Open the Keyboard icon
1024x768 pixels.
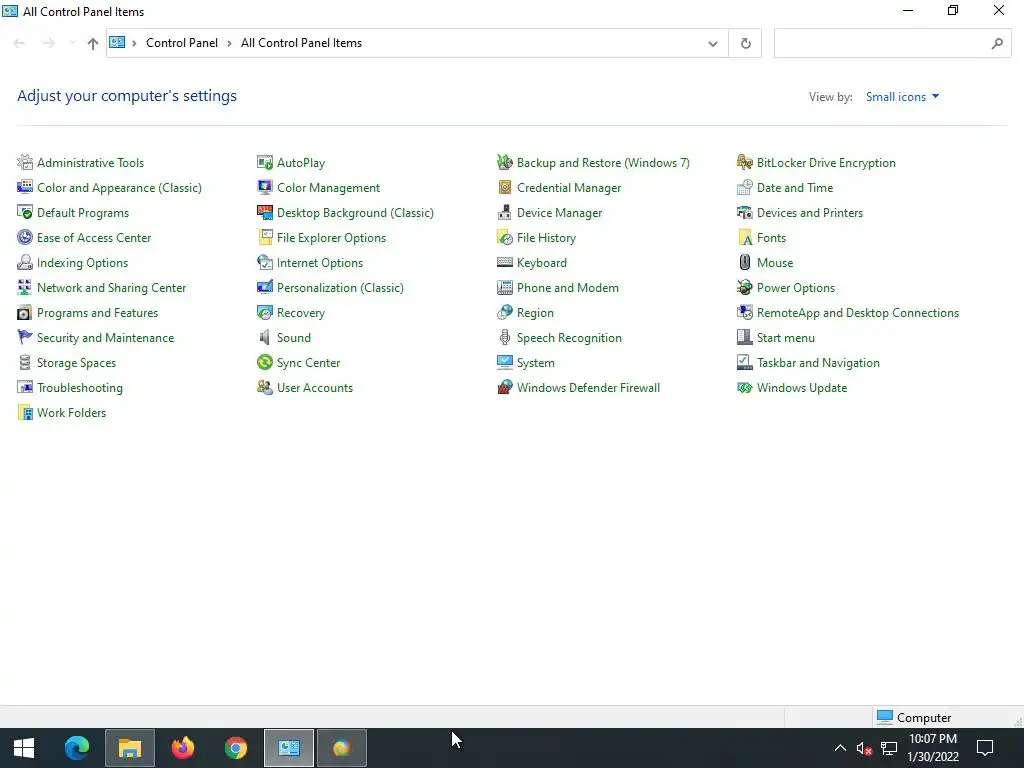tap(505, 263)
